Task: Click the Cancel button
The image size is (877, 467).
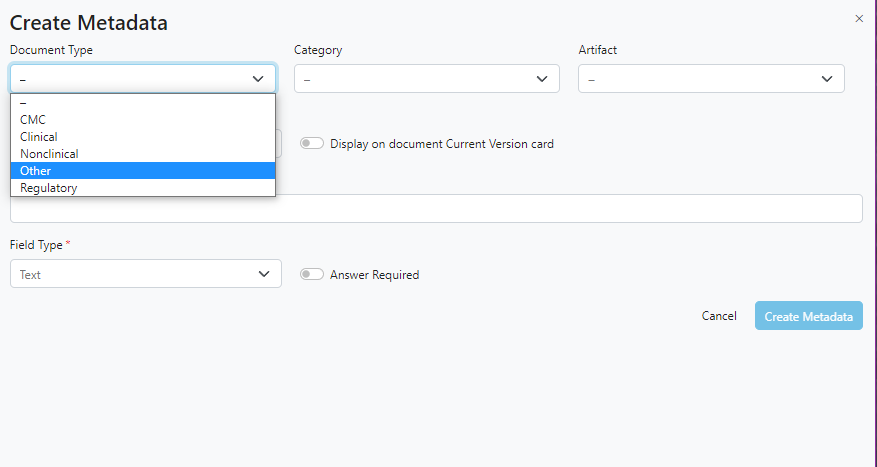Action: click(719, 316)
